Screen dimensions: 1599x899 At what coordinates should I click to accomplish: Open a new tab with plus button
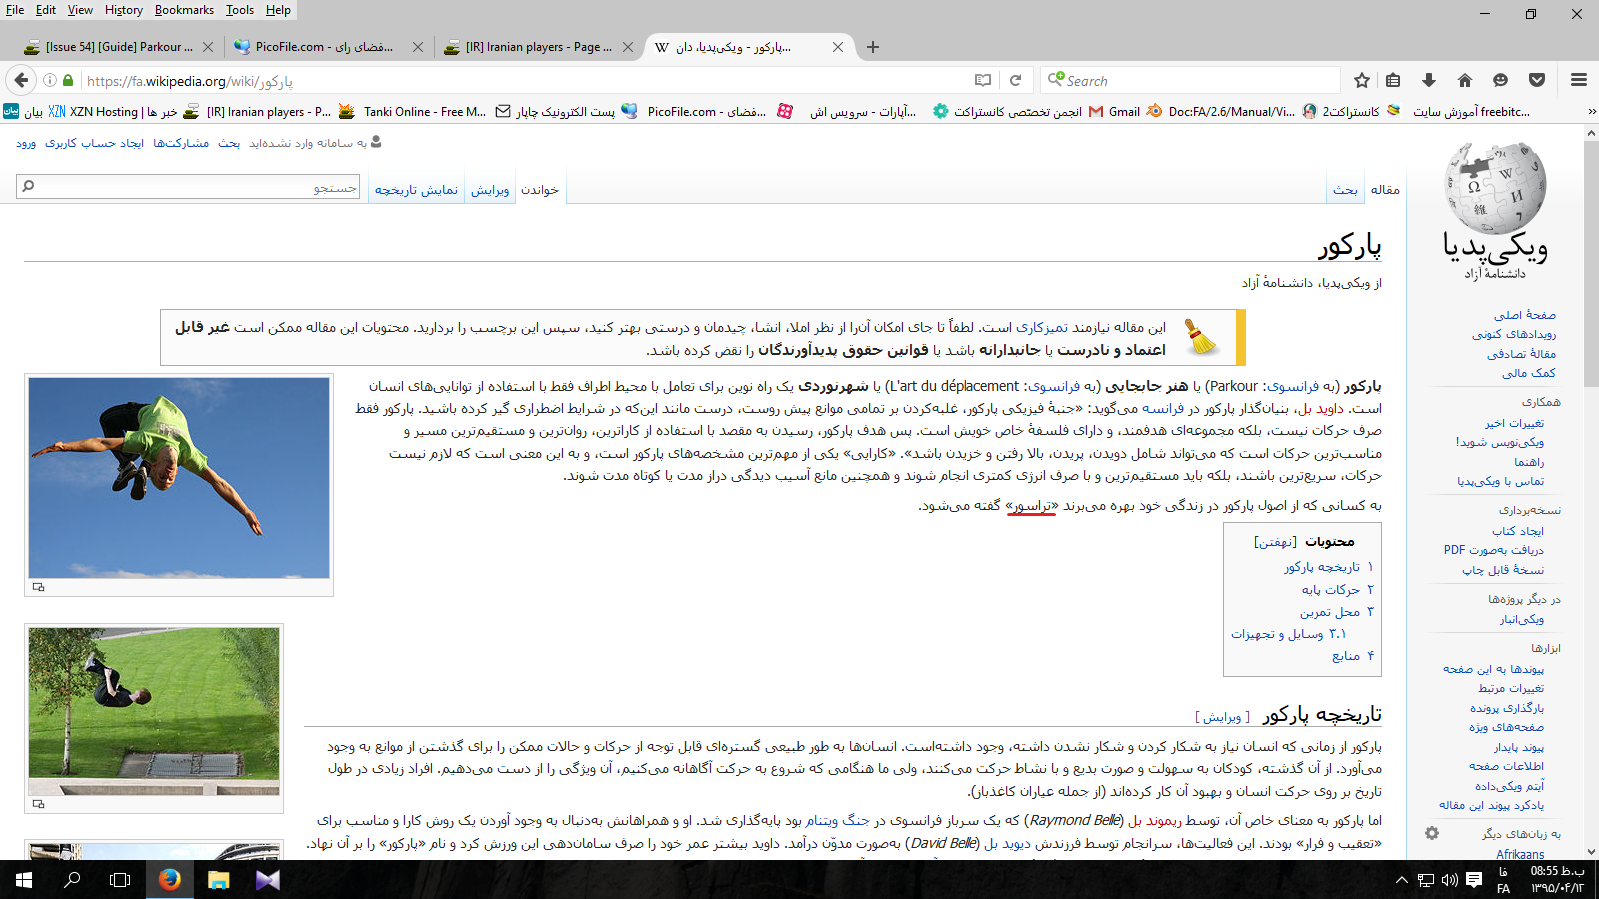pos(873,47)
